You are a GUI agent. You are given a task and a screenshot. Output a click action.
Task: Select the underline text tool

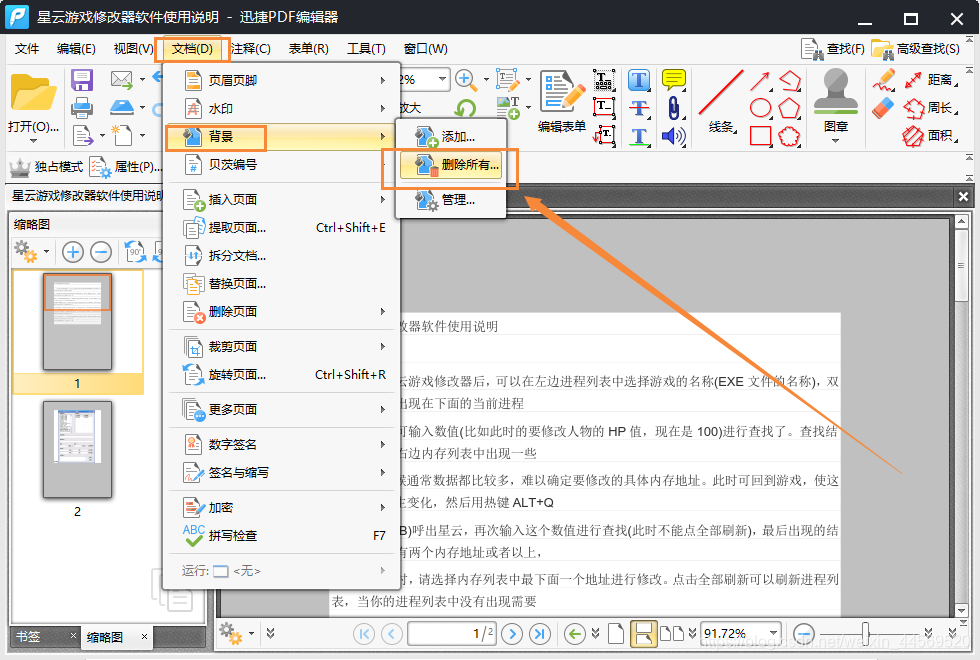click(639, 136)
